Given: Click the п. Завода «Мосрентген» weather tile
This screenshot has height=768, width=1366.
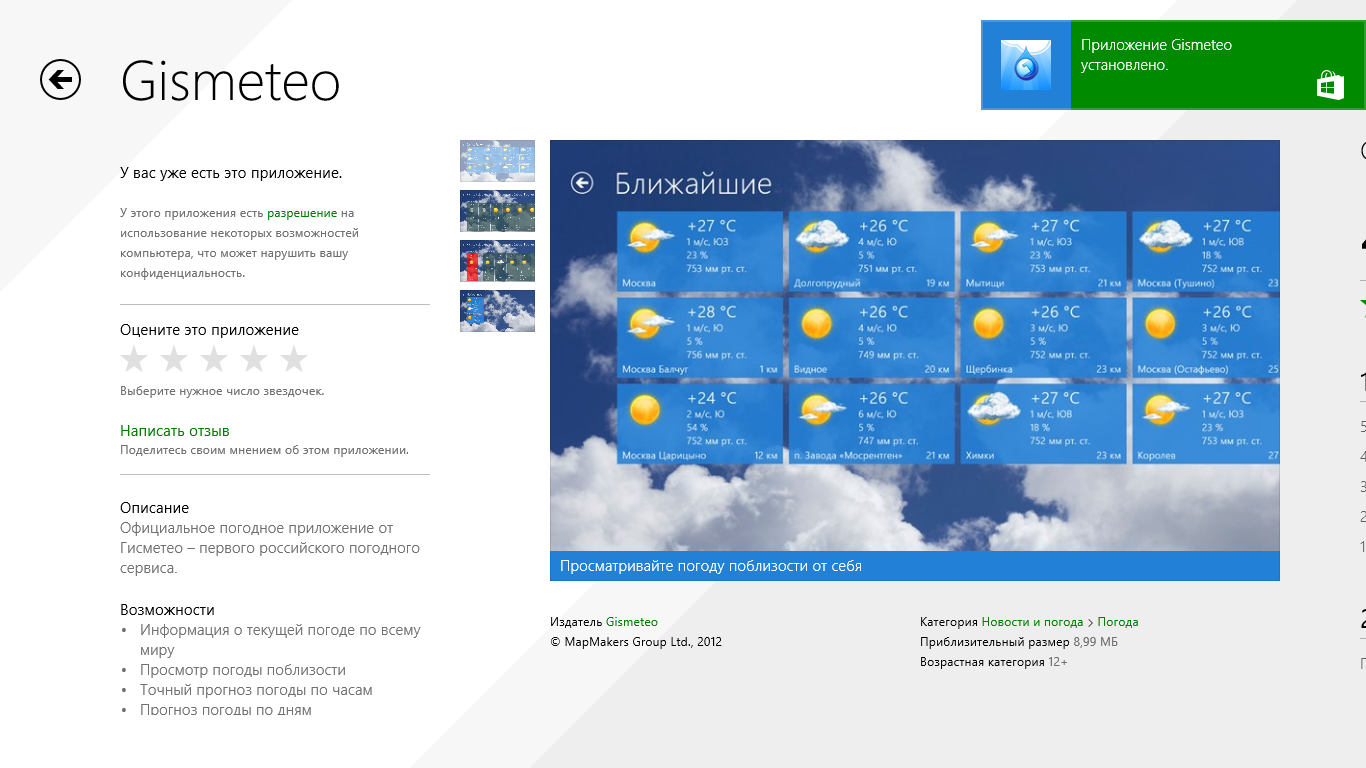Looking at the screenshot, I should [872, 423].
